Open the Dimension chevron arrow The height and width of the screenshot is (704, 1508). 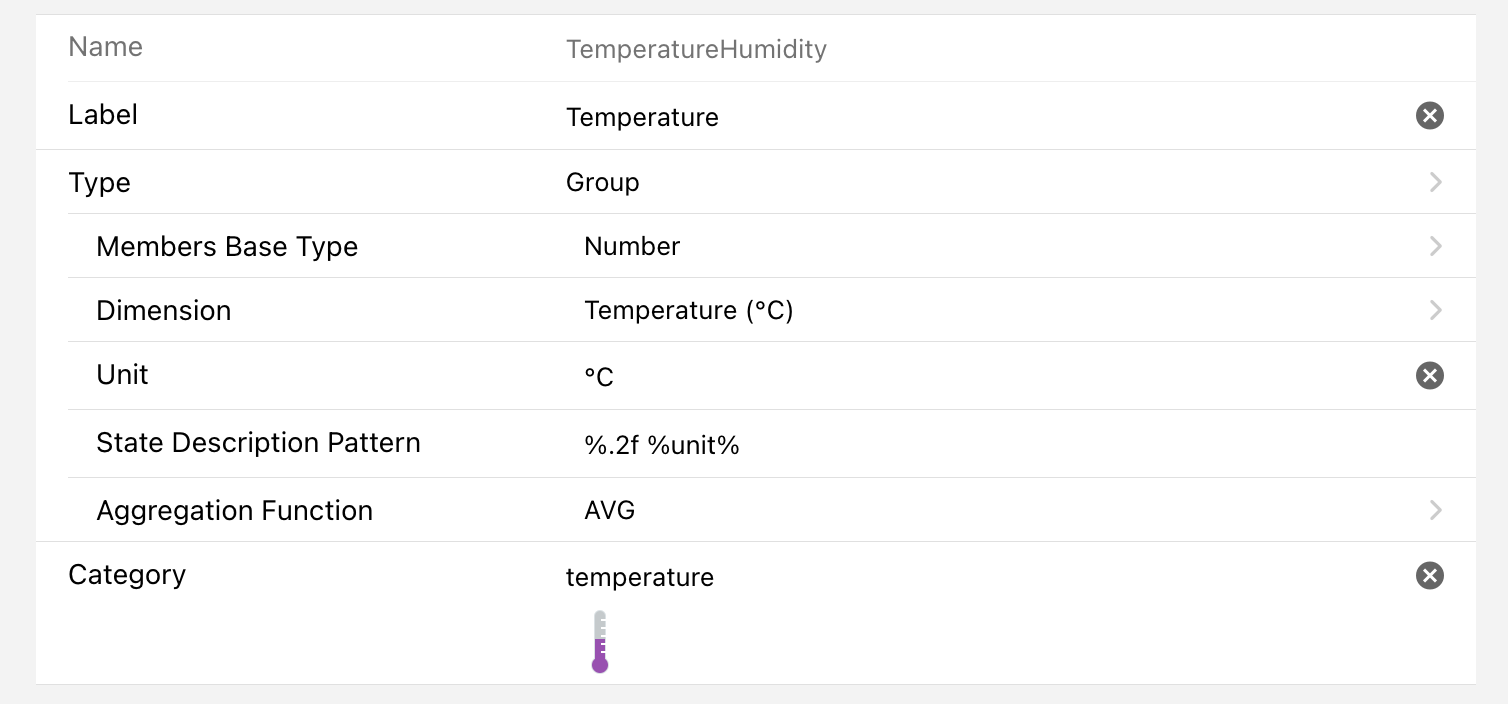click(1436, 310)
